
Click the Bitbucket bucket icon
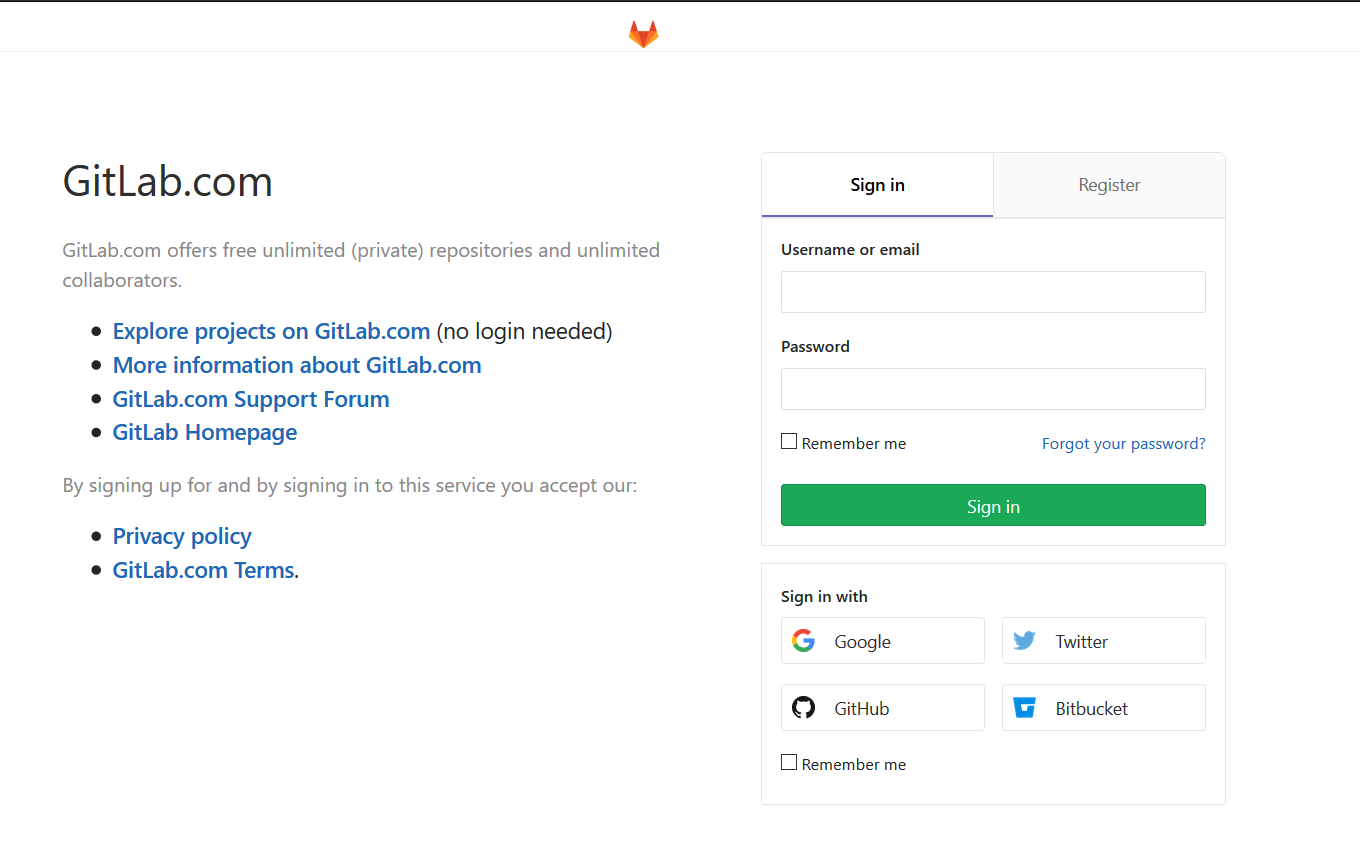[1024, 708]
